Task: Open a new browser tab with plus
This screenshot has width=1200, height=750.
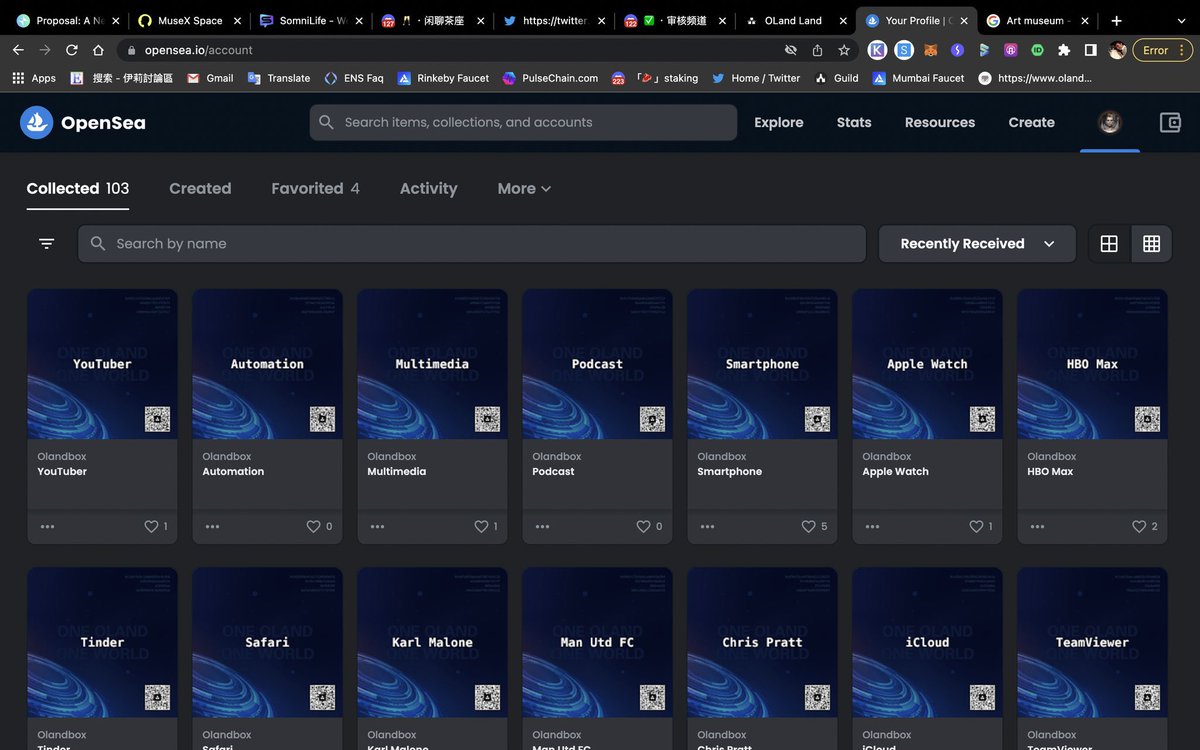Action: [x=1116, y=20]
